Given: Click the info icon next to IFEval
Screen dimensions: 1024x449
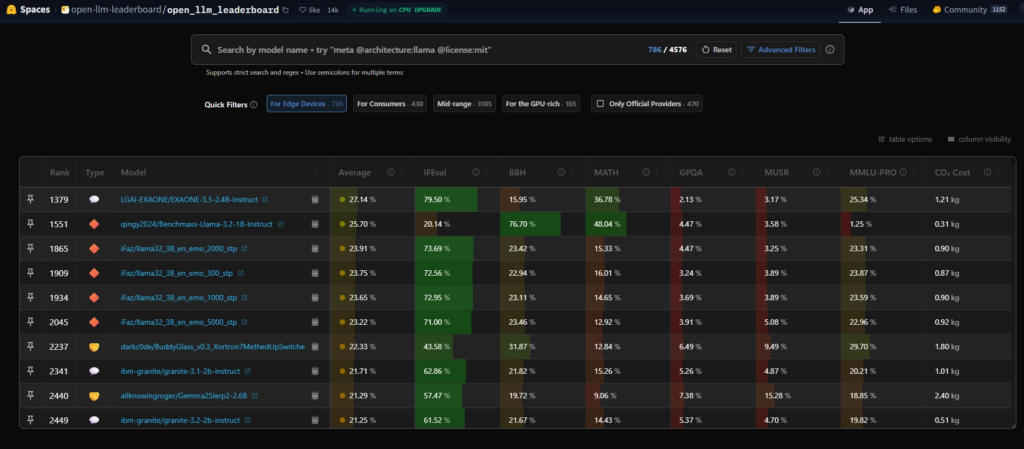Looking at the screenshot, I should [x=475, y=173].
